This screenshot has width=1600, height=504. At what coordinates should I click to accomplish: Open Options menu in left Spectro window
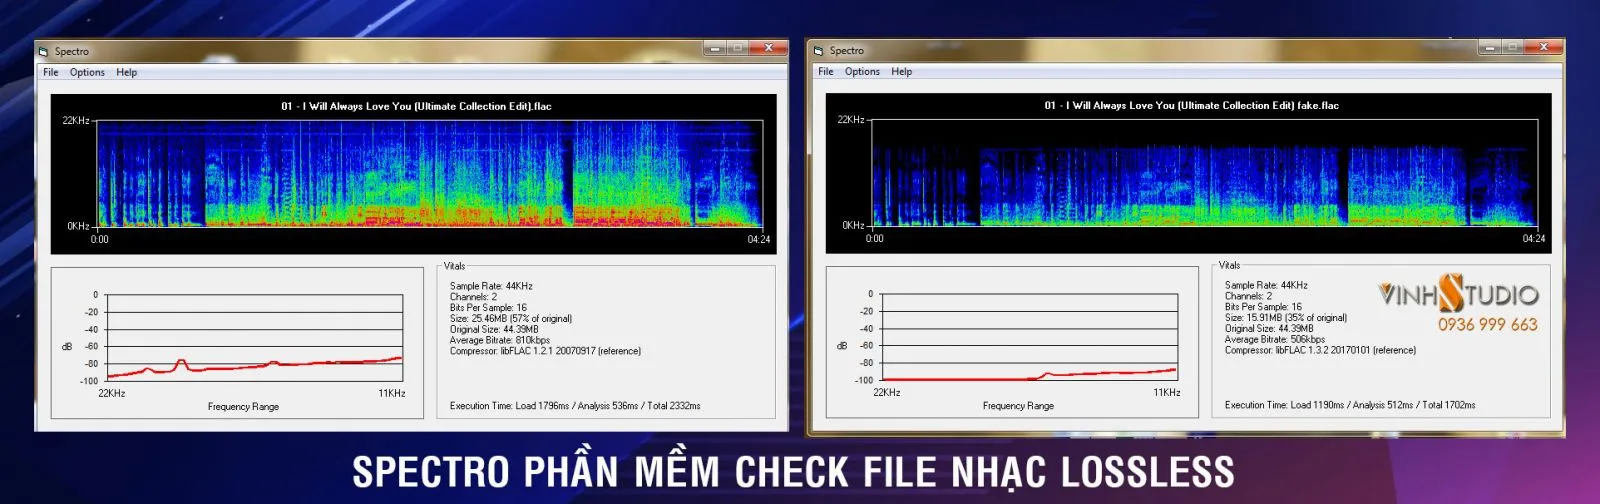(87, 72)
